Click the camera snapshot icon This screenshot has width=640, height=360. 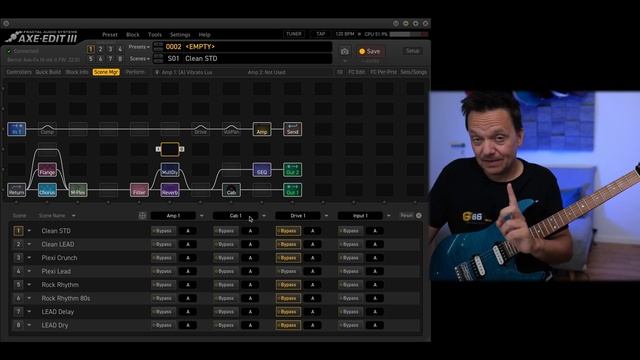(344, 51)
